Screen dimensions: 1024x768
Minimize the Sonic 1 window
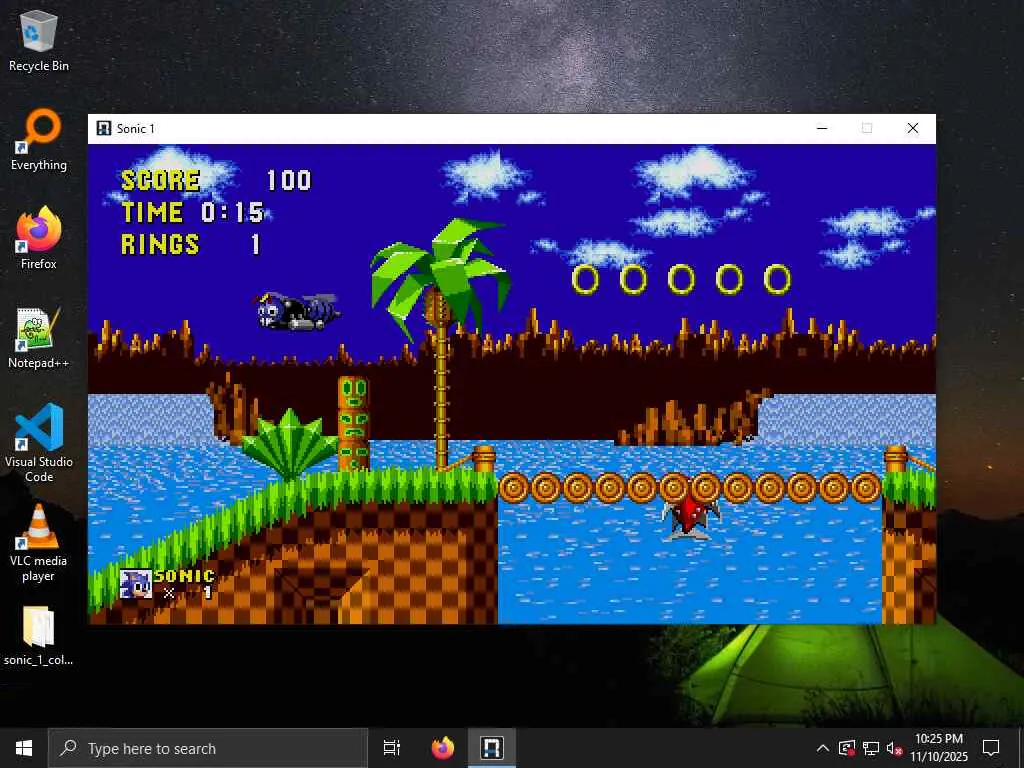coord(822,128)
